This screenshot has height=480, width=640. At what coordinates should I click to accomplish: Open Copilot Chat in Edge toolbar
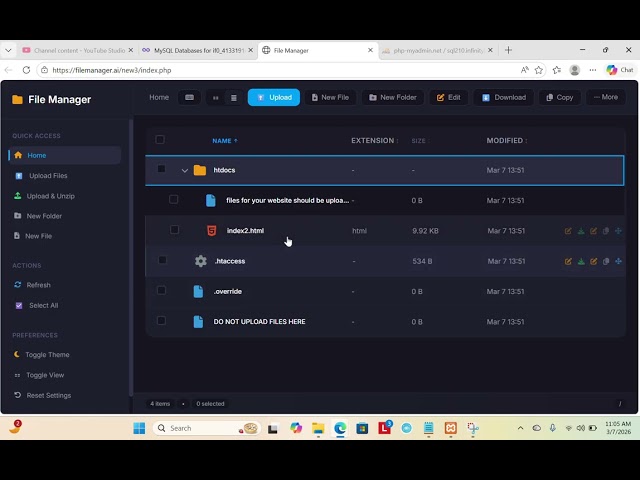(620, 70)
